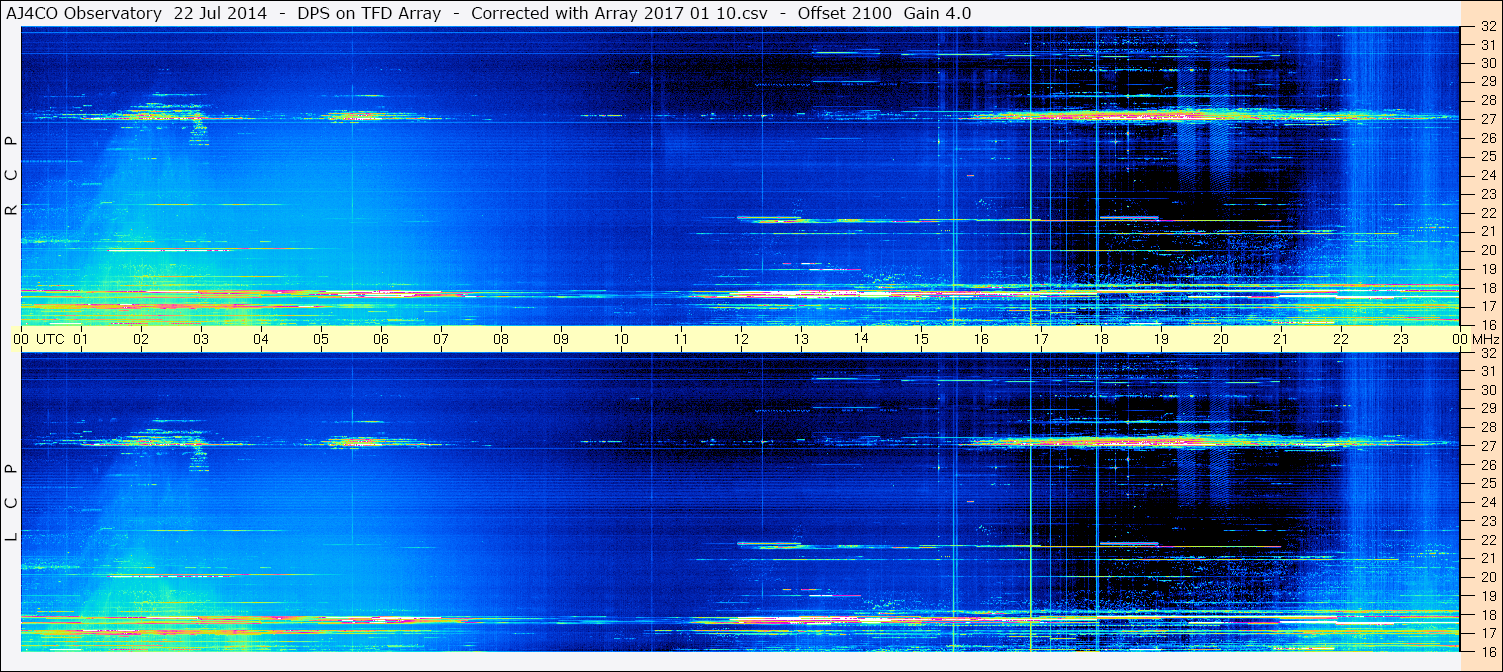Click hour 03 on the UTC time axis
Screen dimensions: 1503x672
pos(201,339)
